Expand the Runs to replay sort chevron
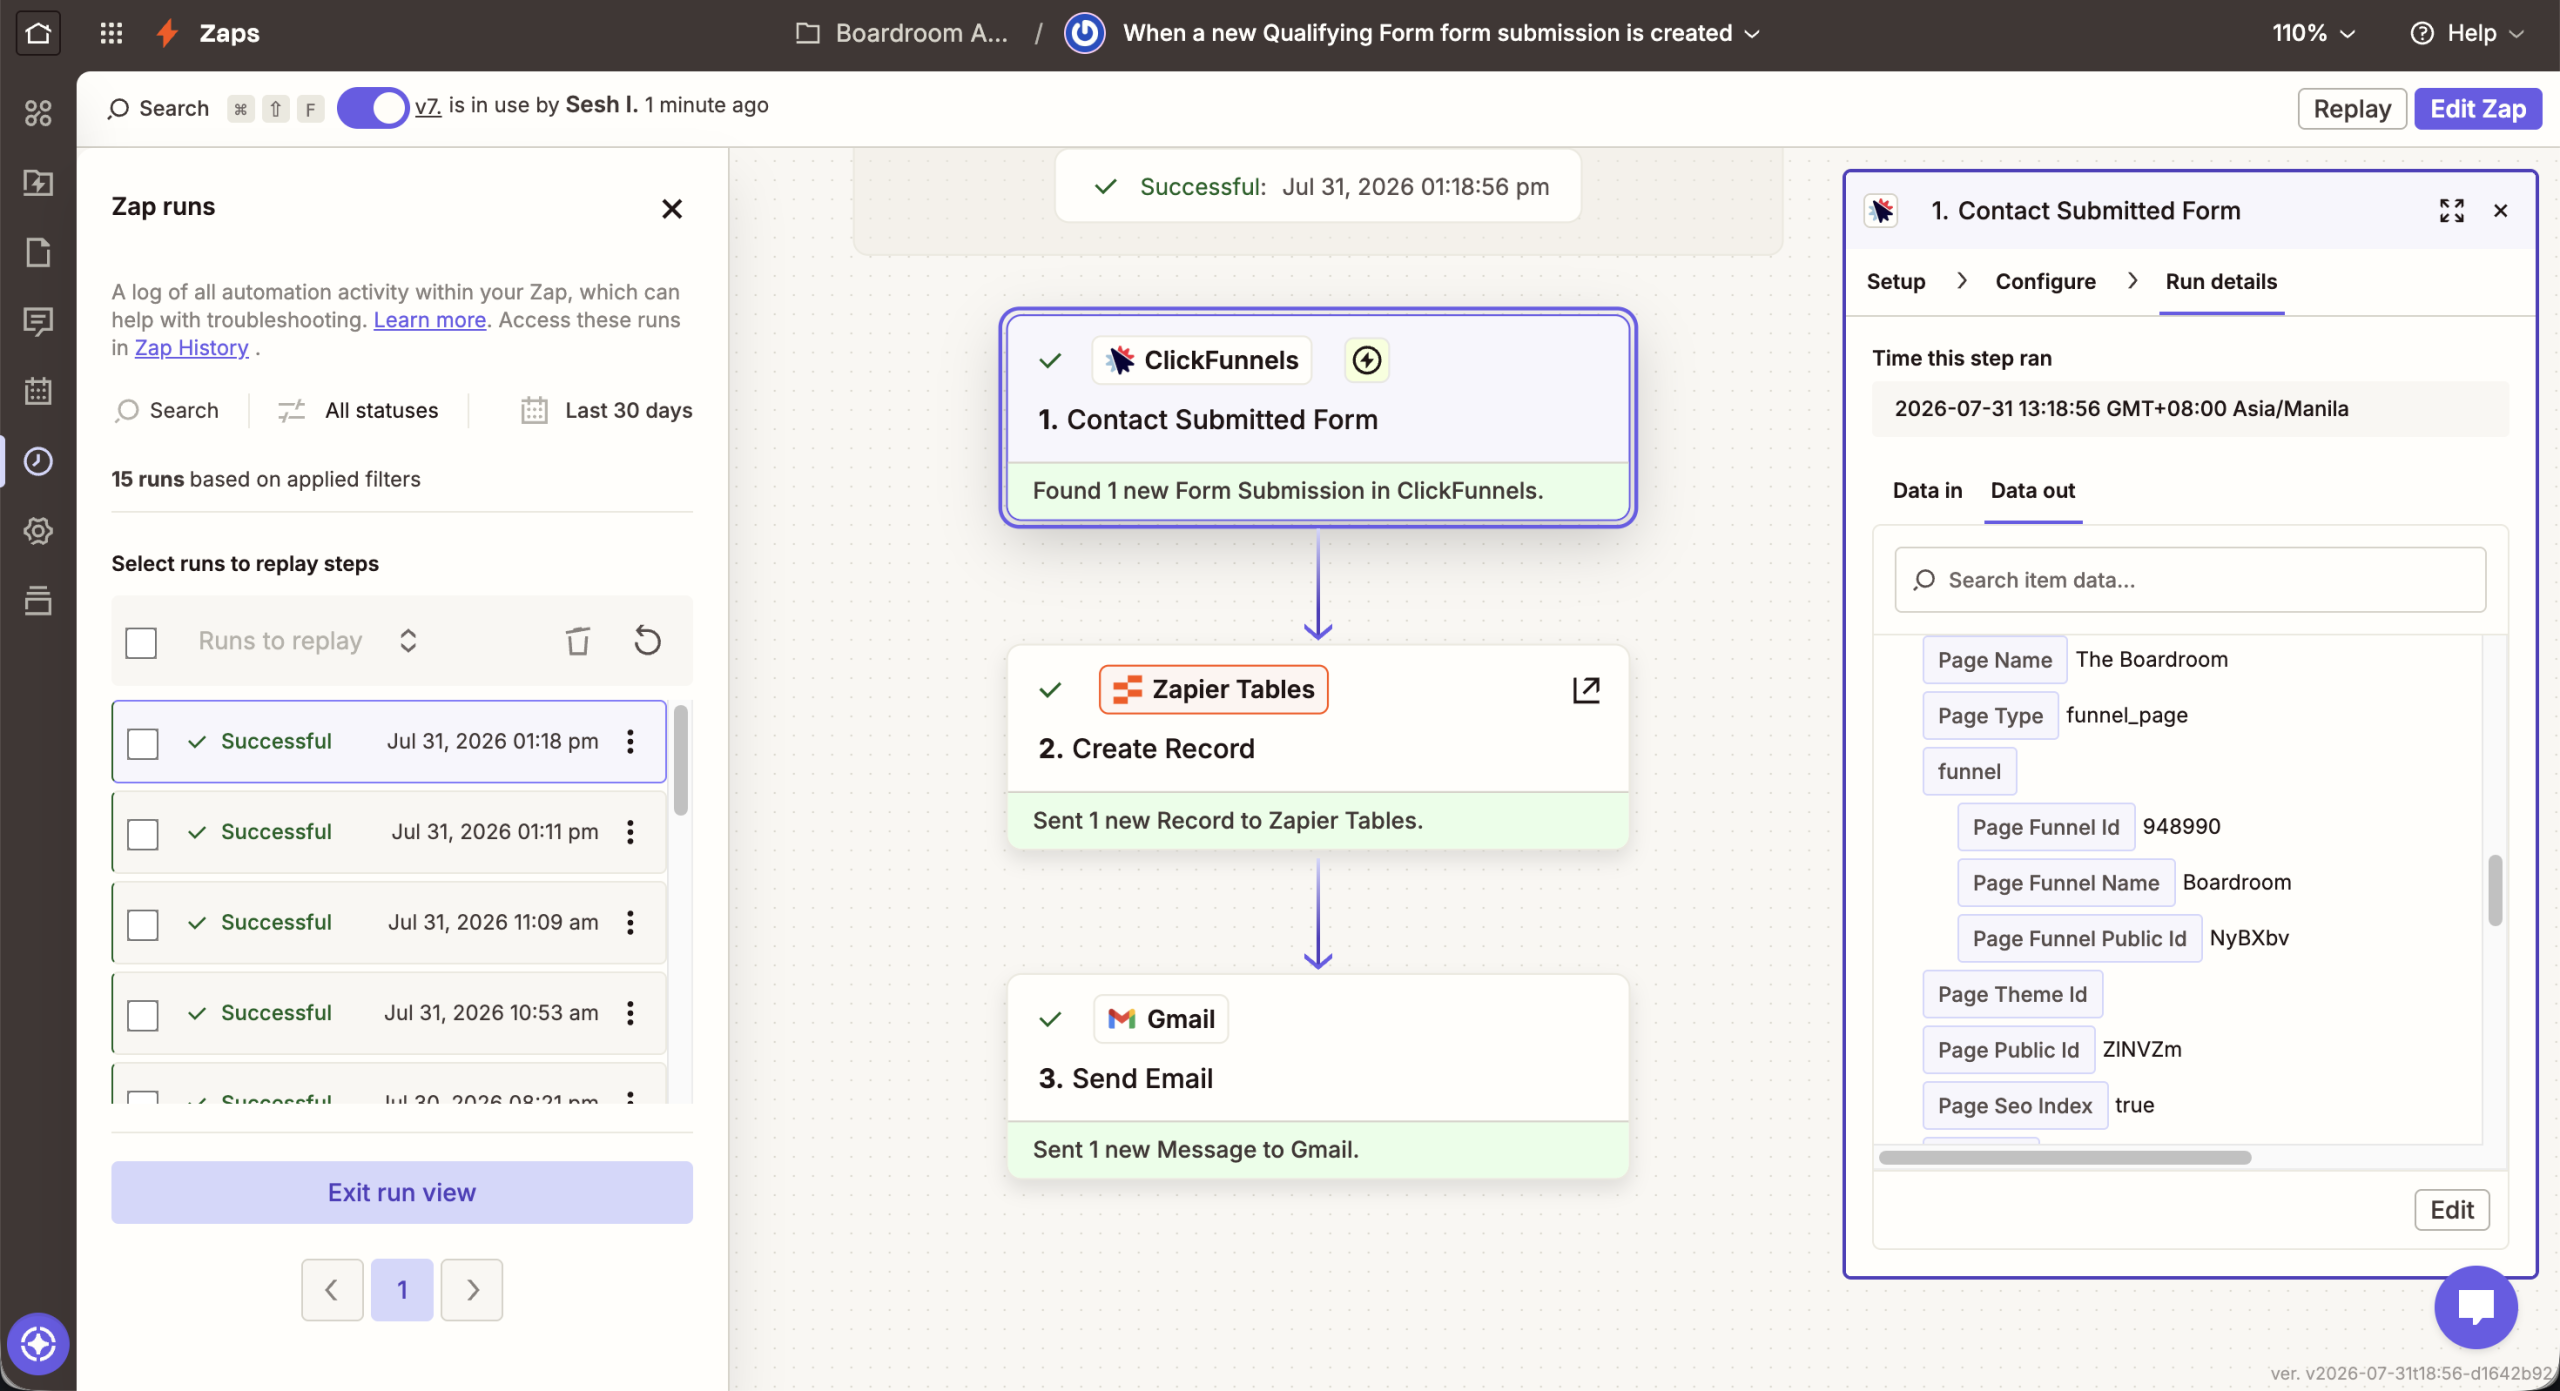The image size is (2560, 1391). pos(408,641)
